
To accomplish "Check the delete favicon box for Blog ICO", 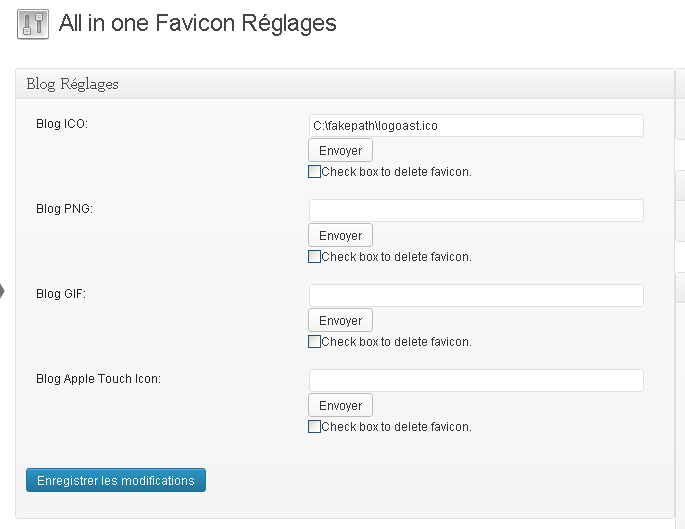I will coord(315,172).
